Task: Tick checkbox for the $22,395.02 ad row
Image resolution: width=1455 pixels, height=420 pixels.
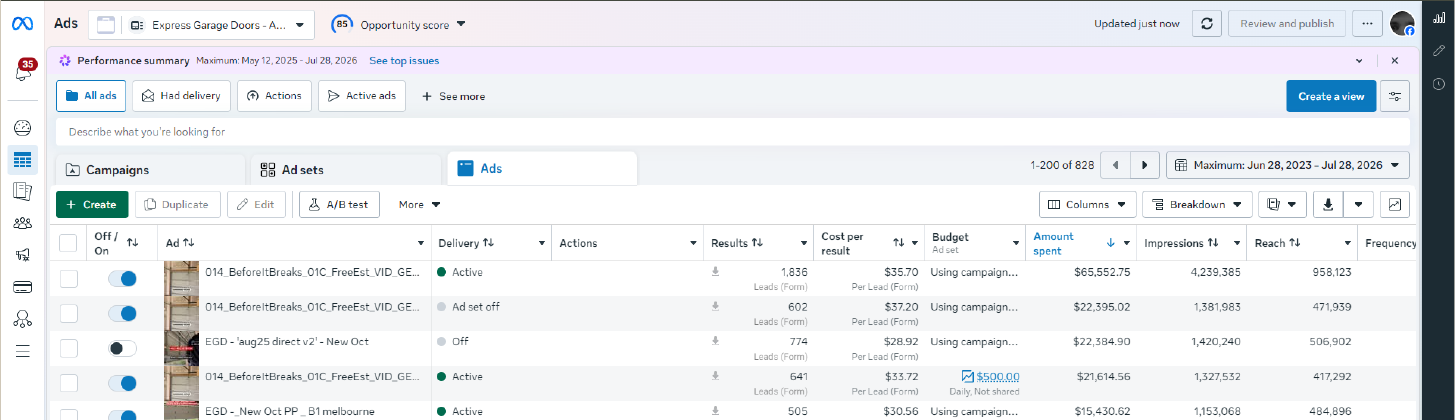Action: pos(68,313)
